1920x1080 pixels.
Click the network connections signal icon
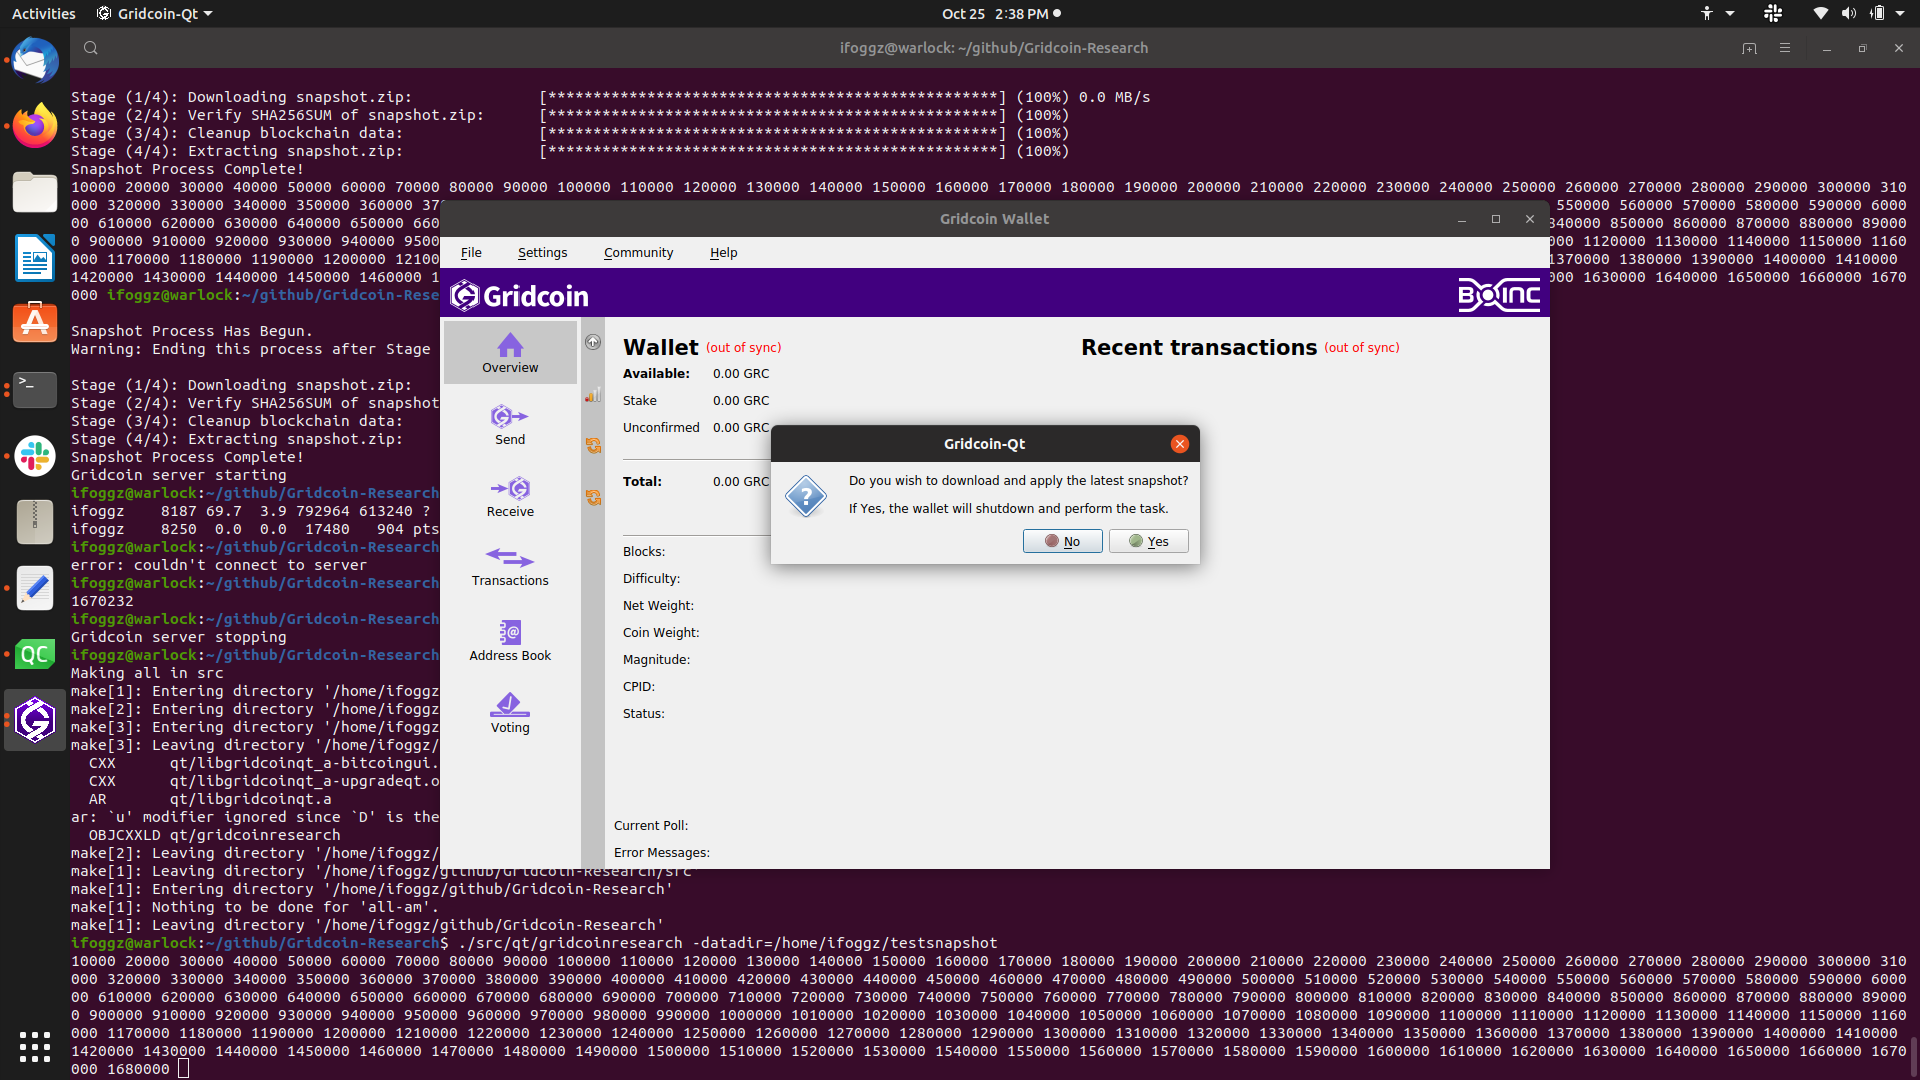593,395
